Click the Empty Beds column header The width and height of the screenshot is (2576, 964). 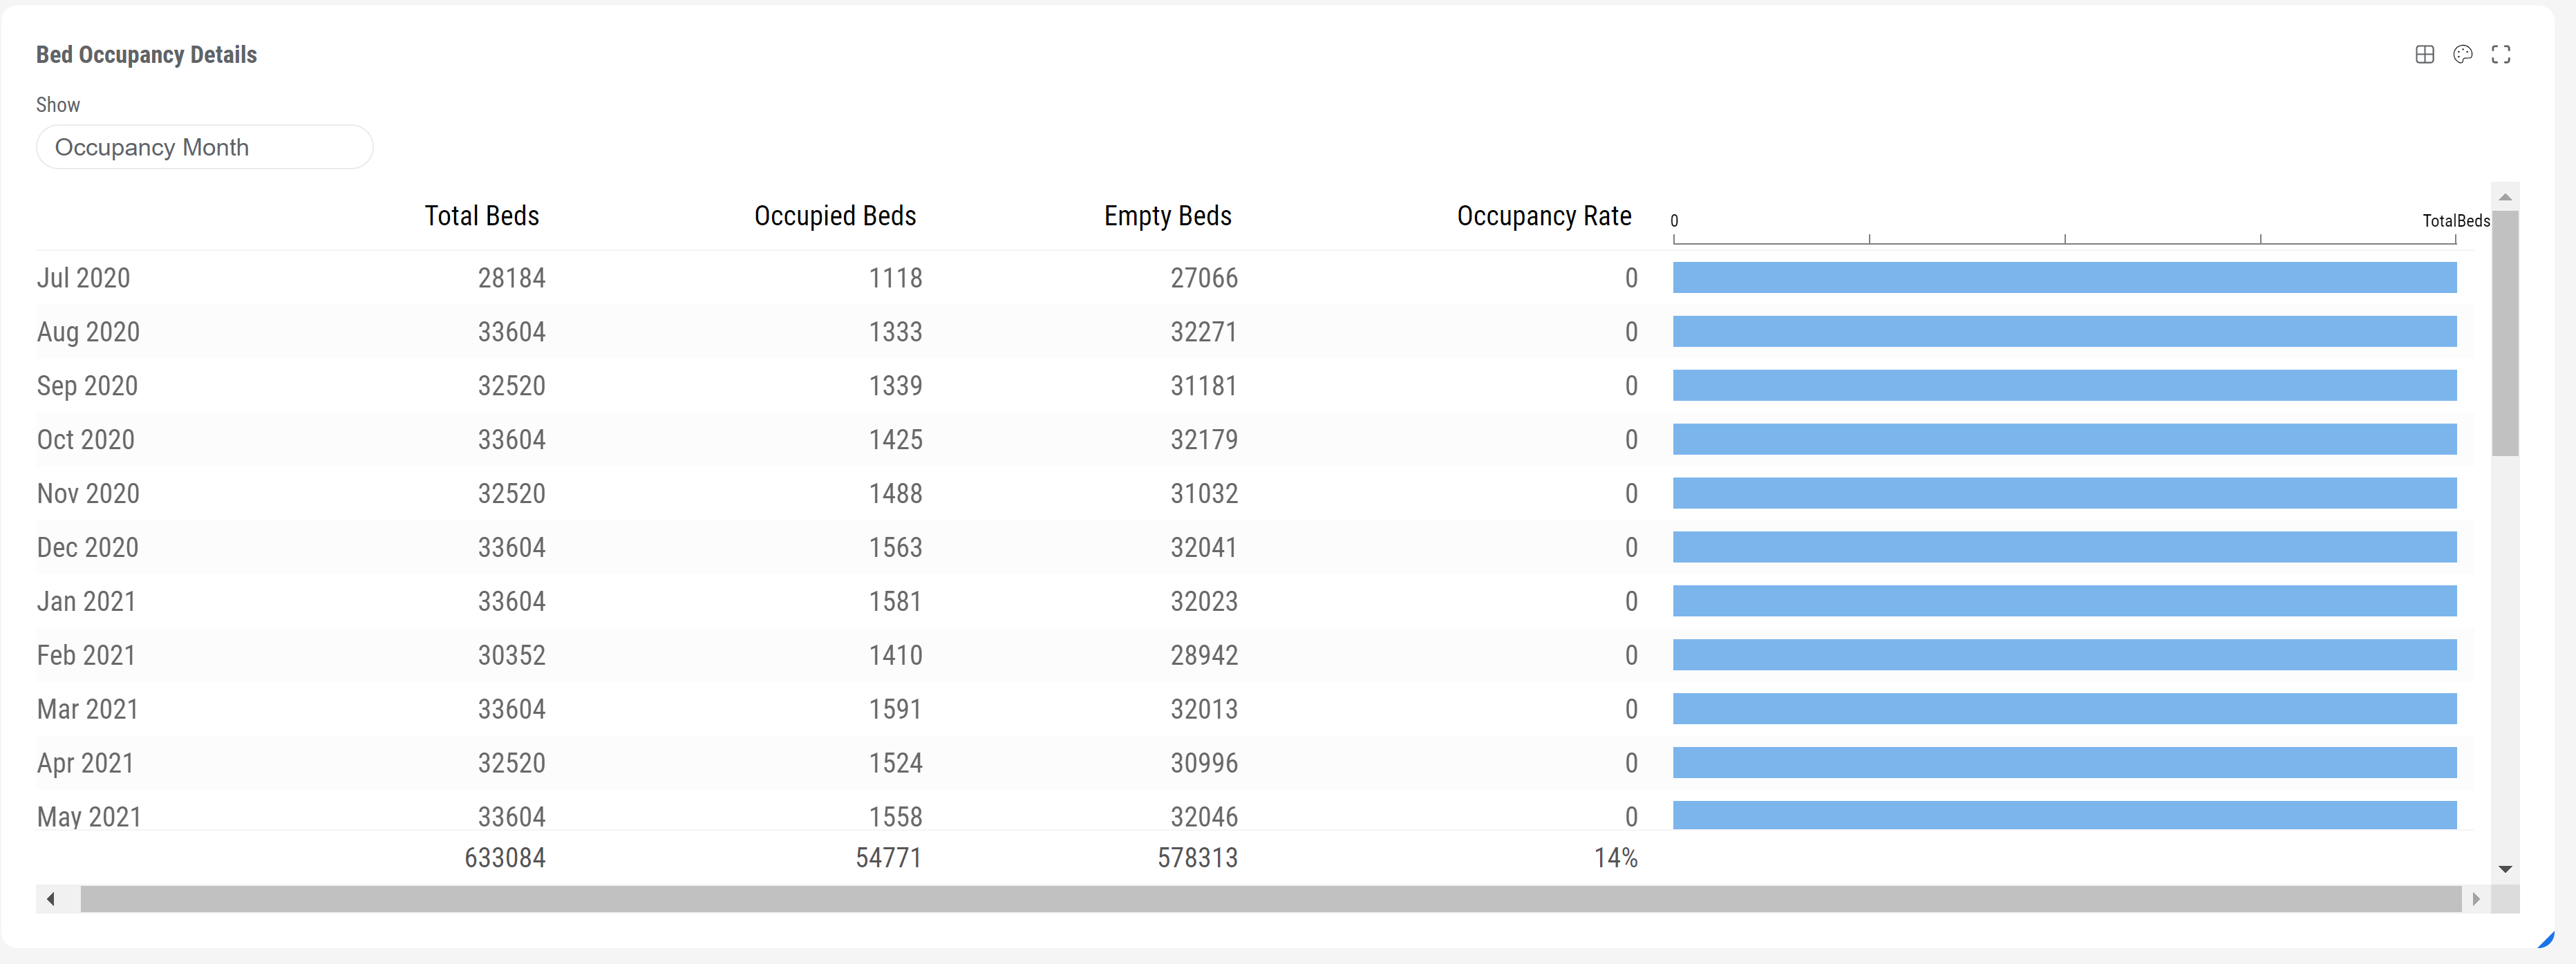click(x=1167, y=215)
